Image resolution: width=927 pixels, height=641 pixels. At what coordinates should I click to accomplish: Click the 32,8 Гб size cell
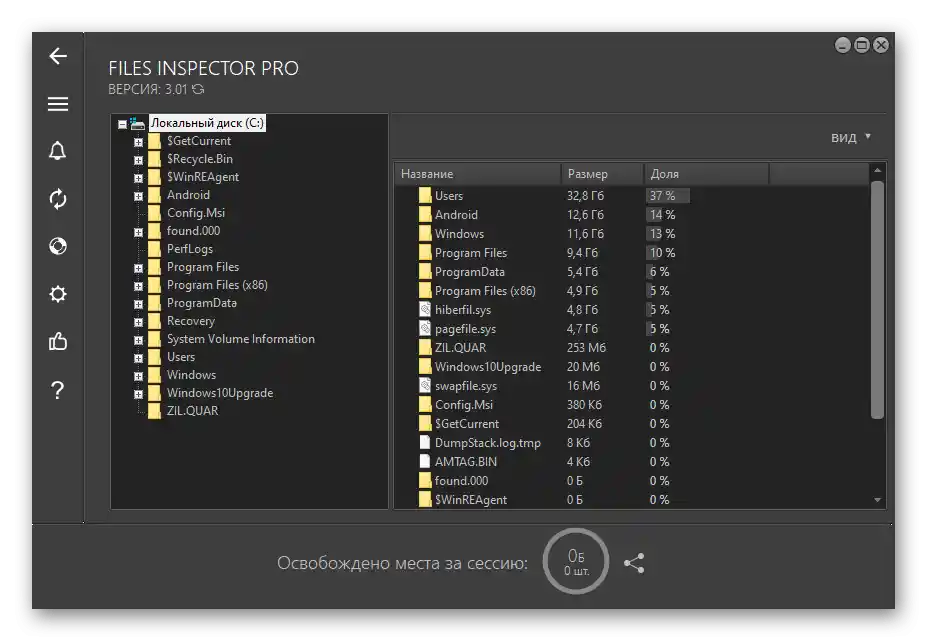(585, 196)
